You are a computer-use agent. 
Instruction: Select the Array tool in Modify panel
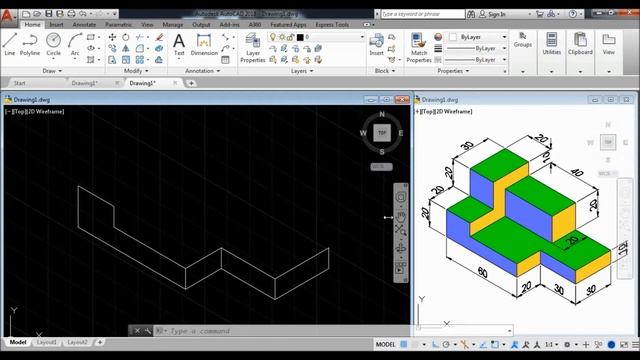point(140,60)
